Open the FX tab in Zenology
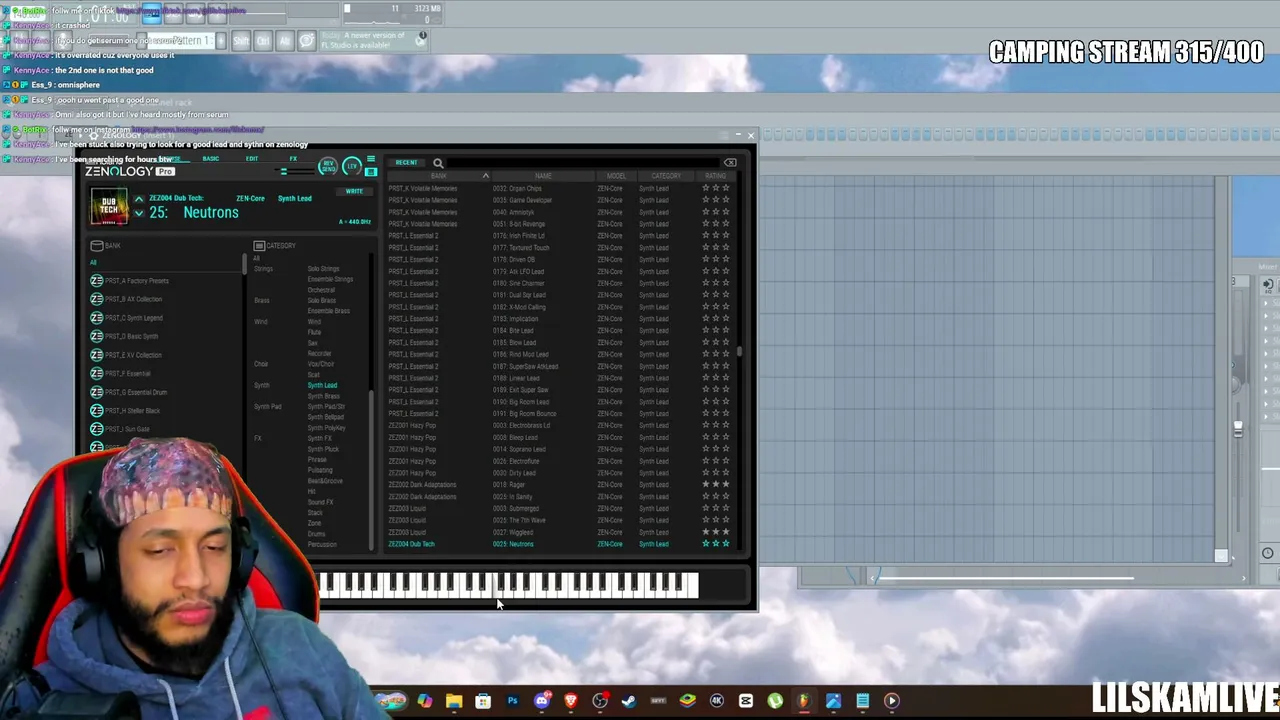The image size is (1280, 720). [x=293, y=159]
